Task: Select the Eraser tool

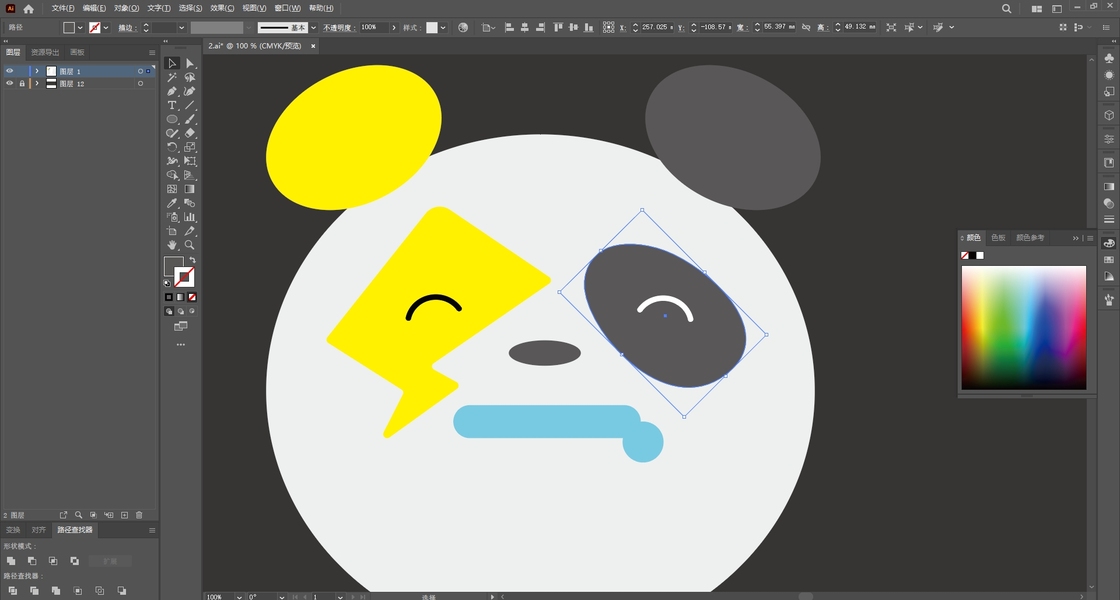Action: [189, 133]
